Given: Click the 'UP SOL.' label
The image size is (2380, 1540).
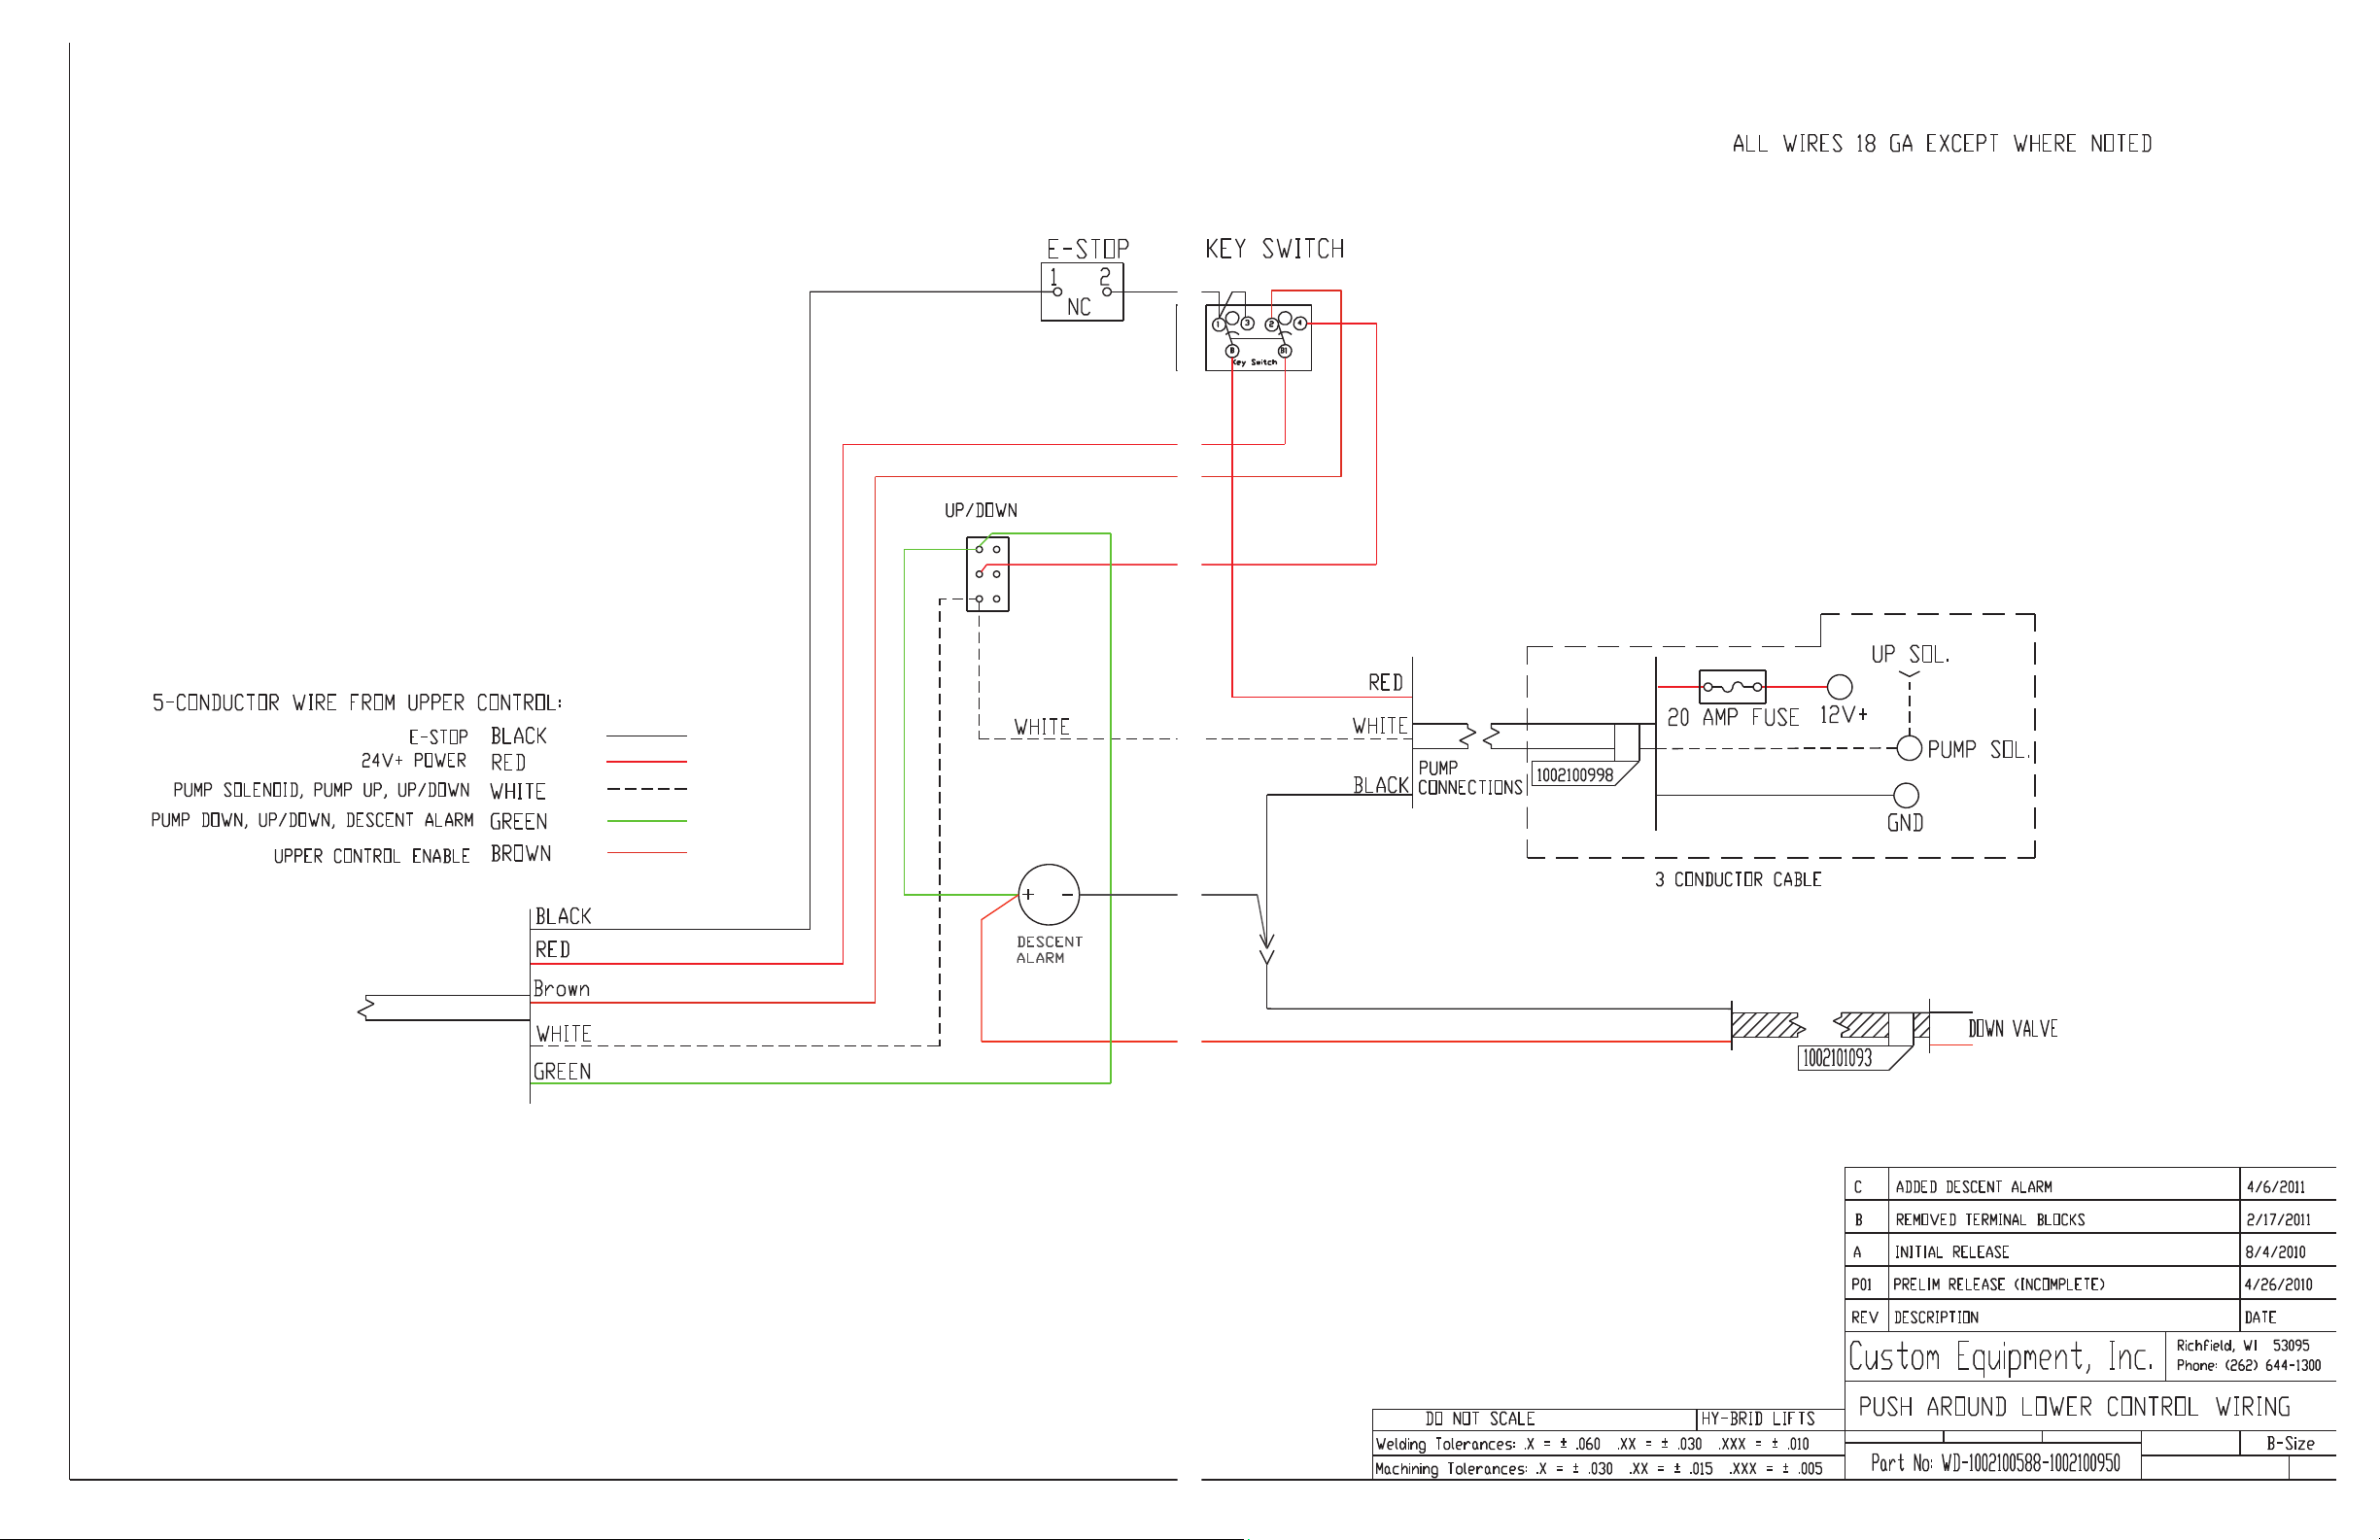Looking at the screenshot, I should (x=1910, y=654).
